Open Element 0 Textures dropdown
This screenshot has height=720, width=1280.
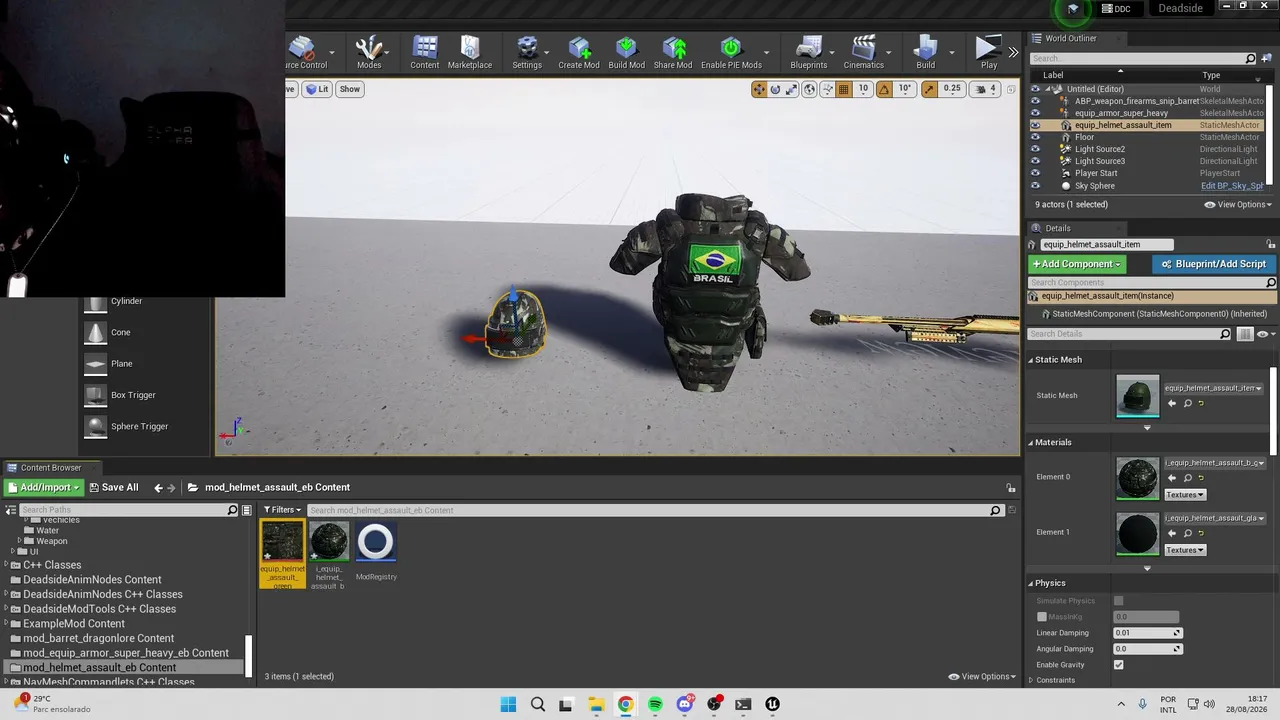click(1185, 495)
